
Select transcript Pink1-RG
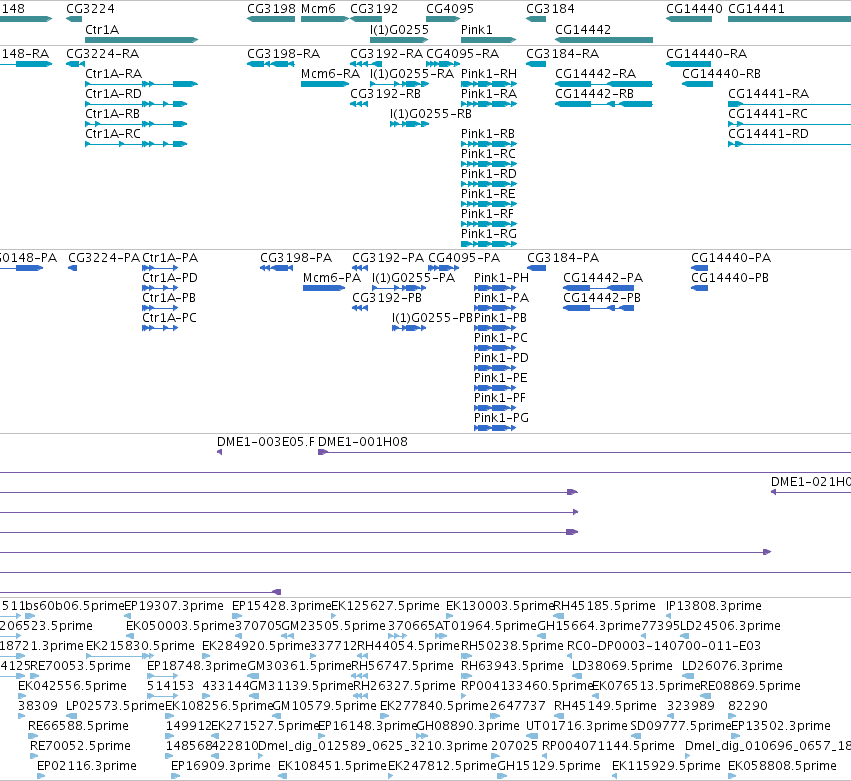coord(489,244)
